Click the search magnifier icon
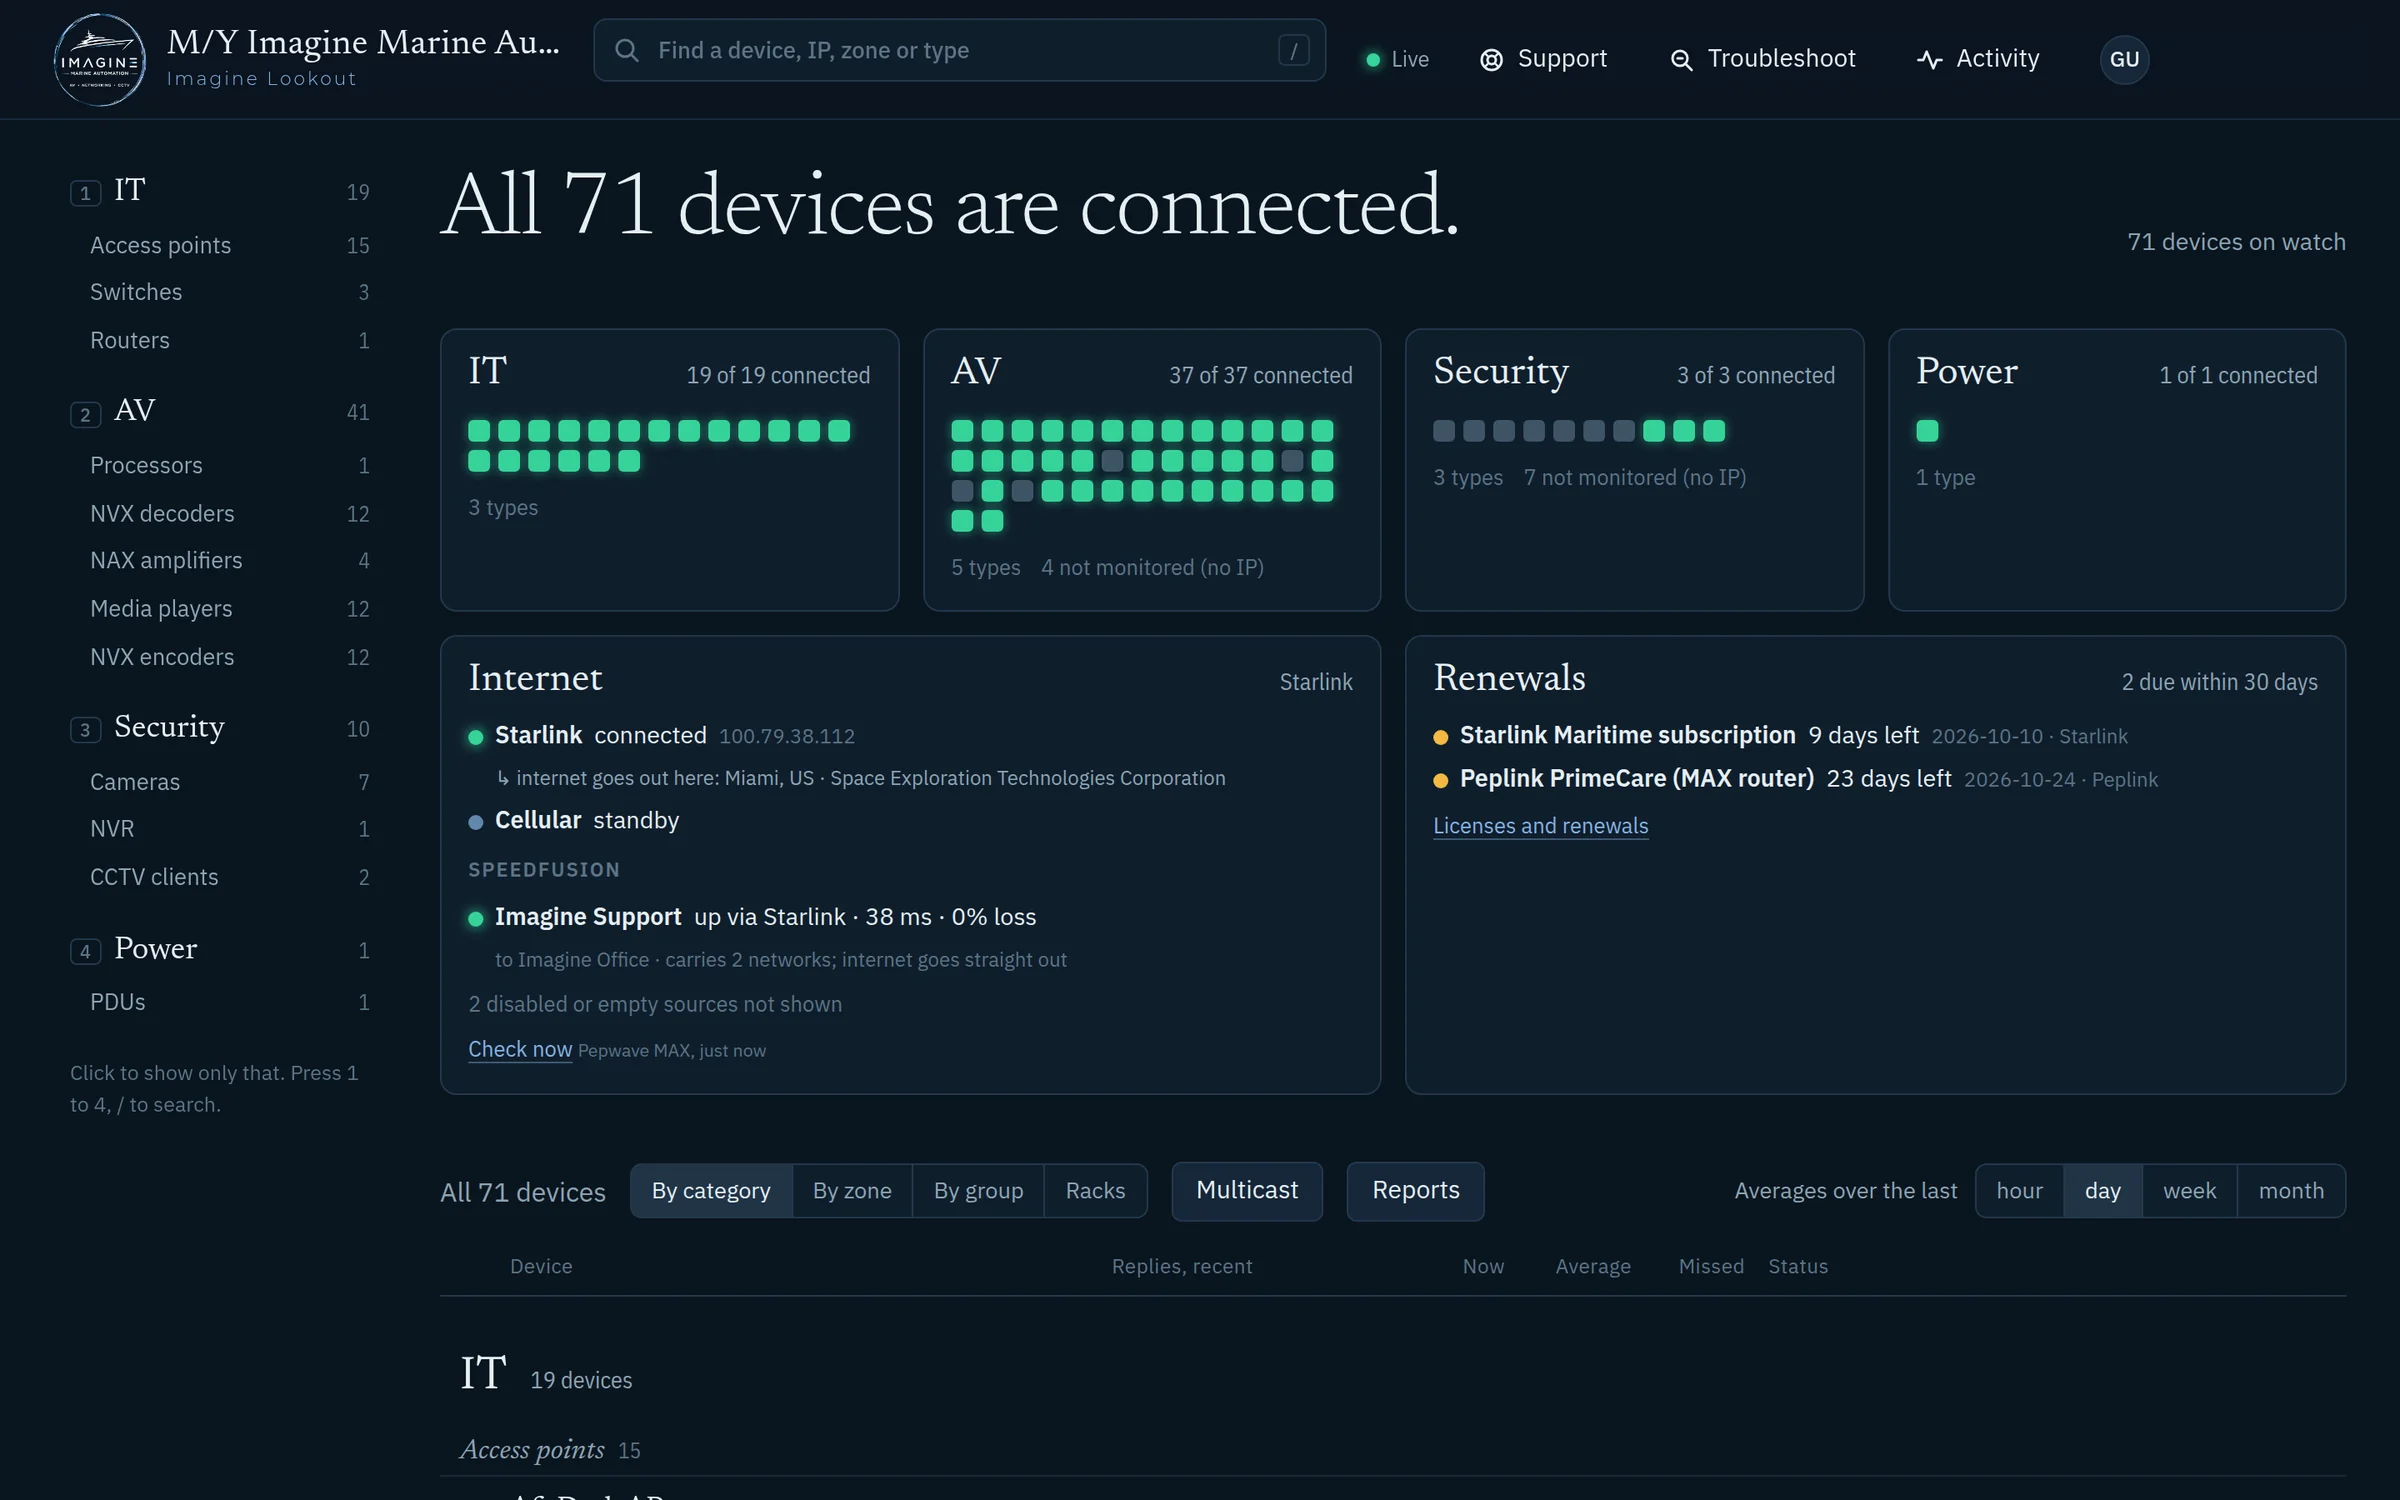This screenshot has width=2400, height=1500. 627,50
